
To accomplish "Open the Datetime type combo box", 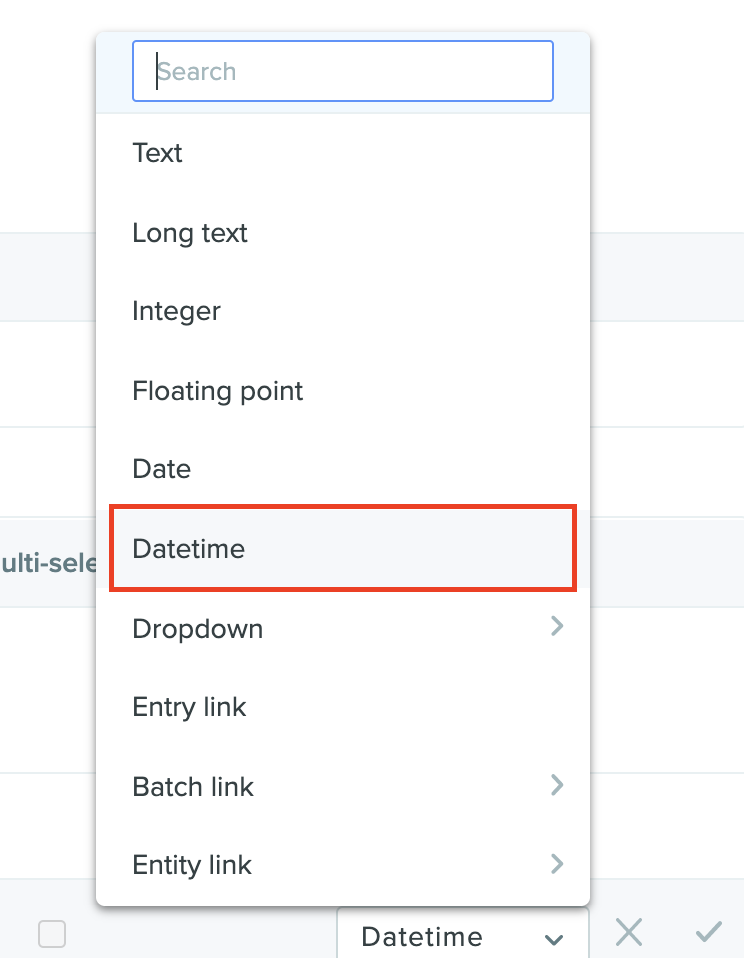I will pyautogui.click(x=462, y=935).
